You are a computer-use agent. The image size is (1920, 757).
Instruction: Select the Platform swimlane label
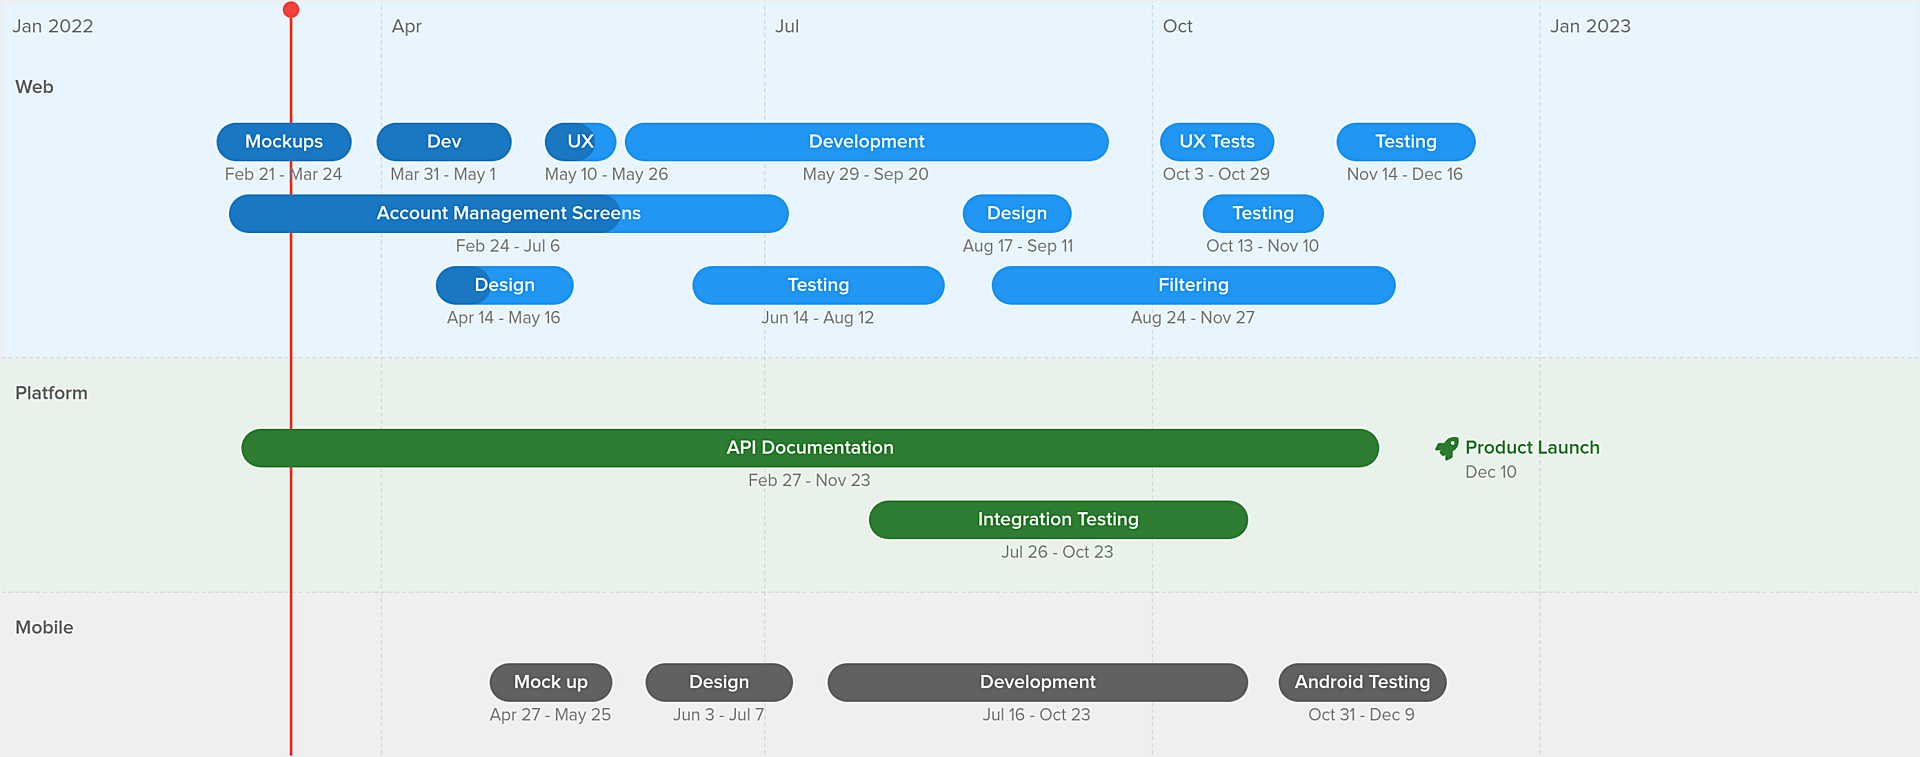pos(51,393)
